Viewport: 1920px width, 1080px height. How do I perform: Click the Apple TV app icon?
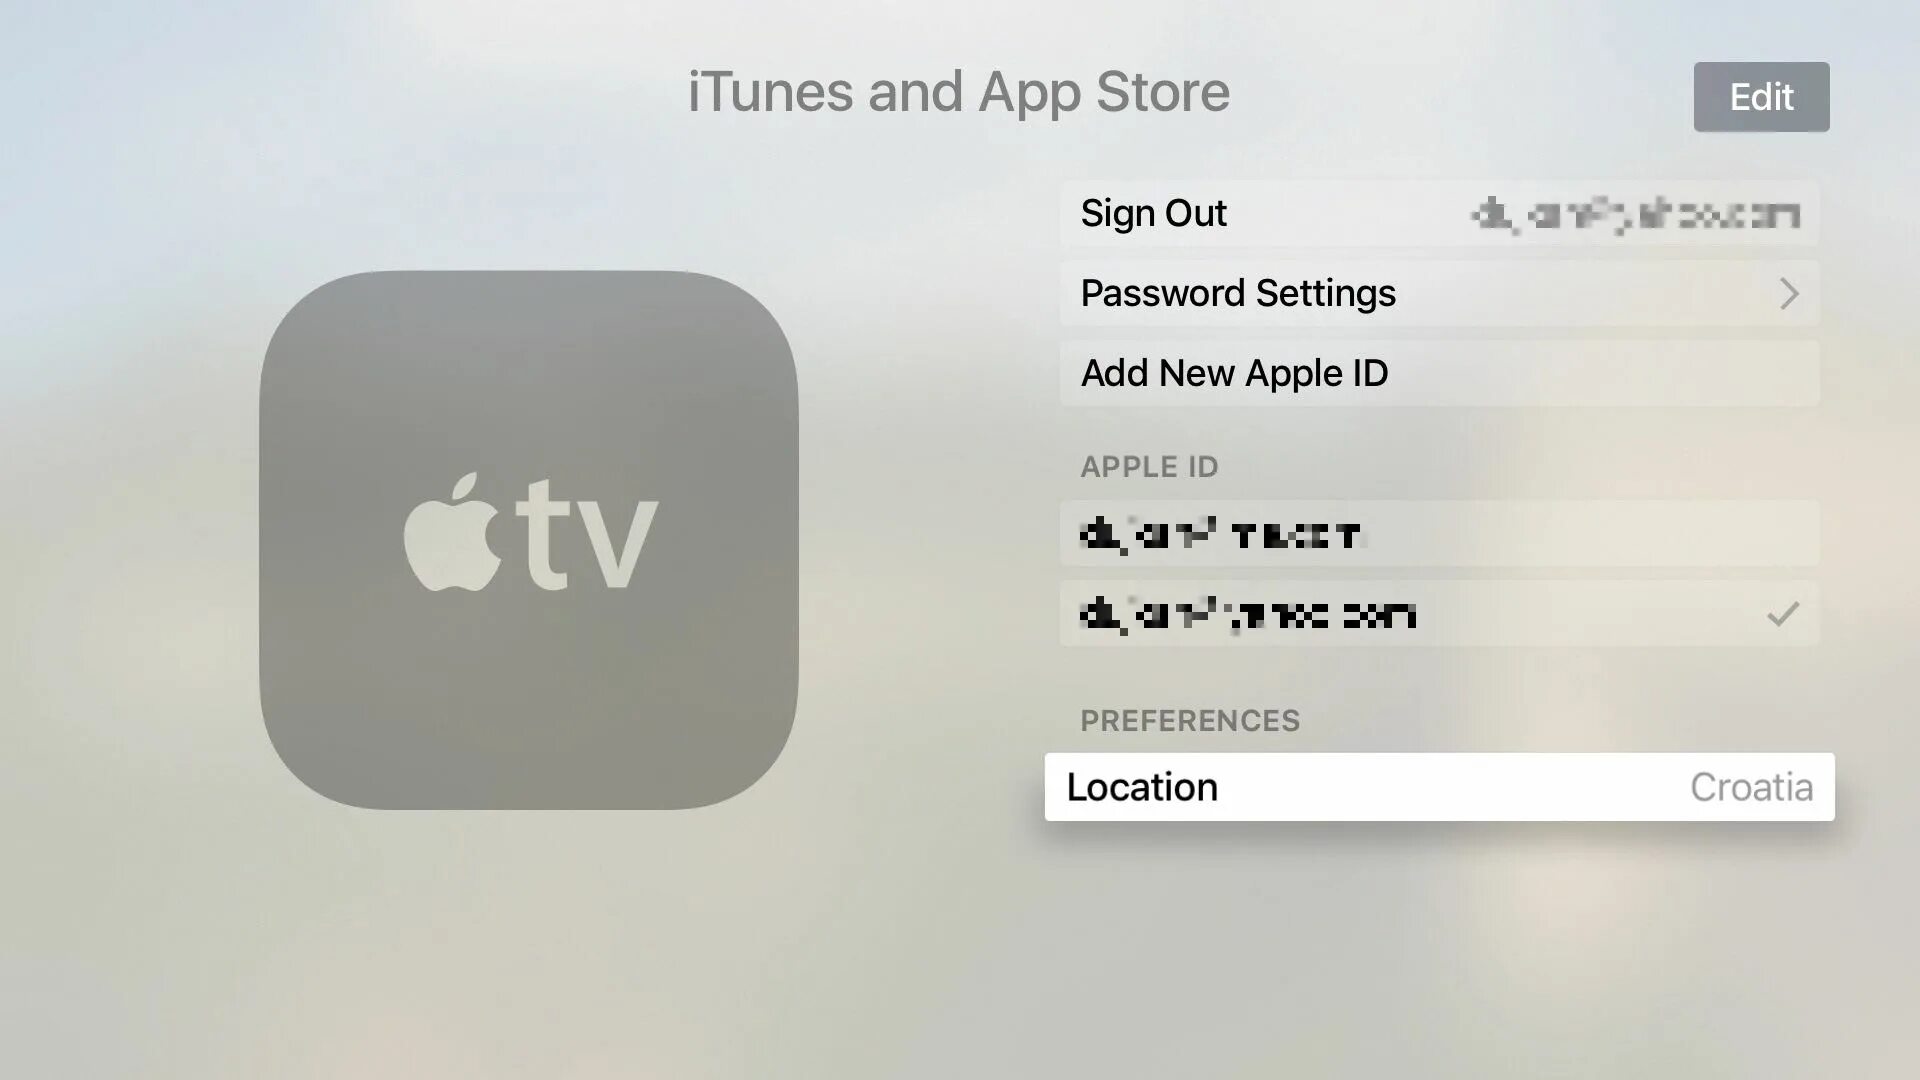[x=529, y=537]
